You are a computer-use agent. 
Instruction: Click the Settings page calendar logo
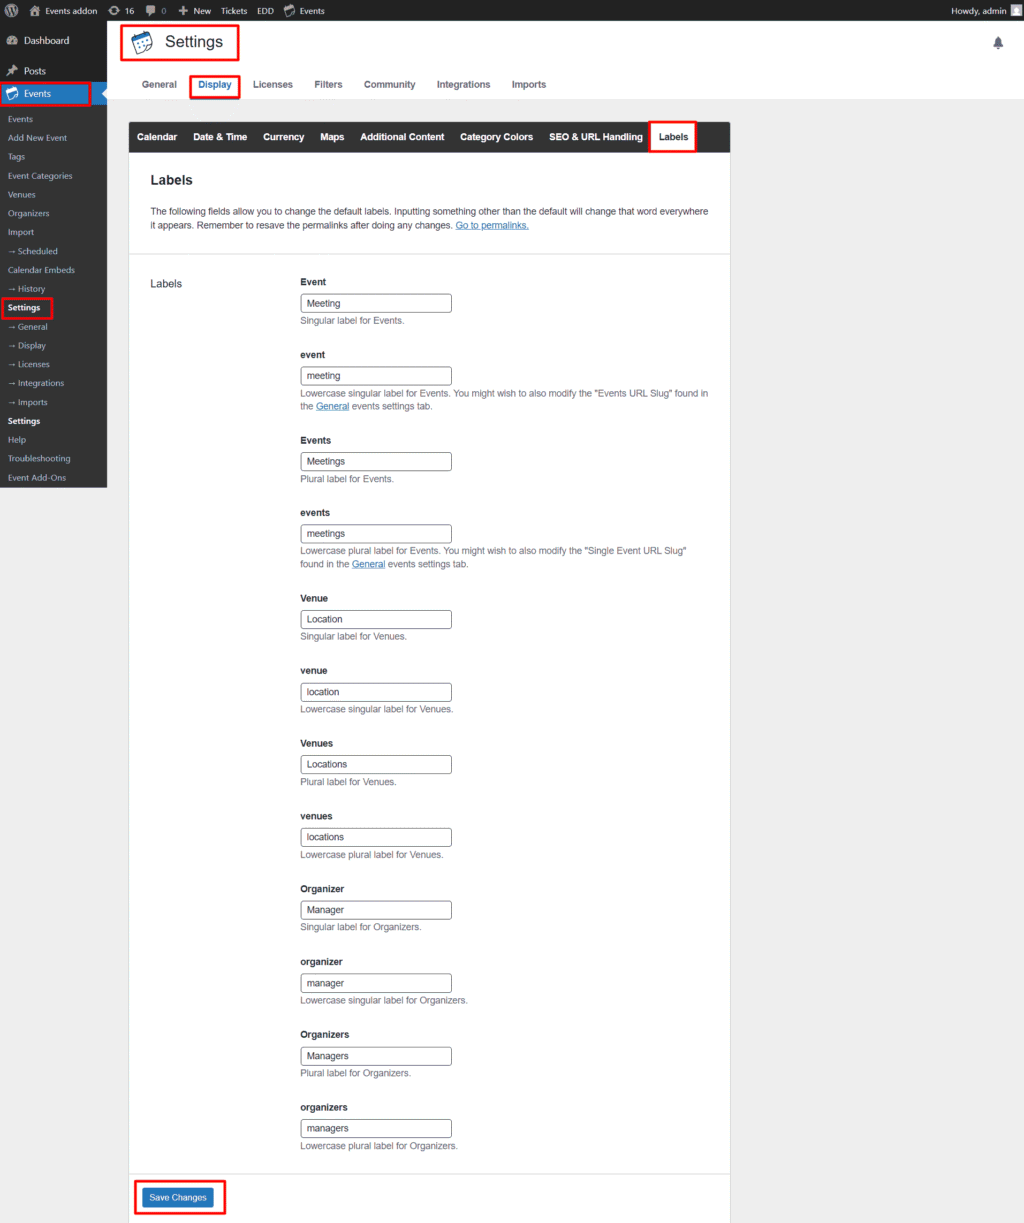143,42
